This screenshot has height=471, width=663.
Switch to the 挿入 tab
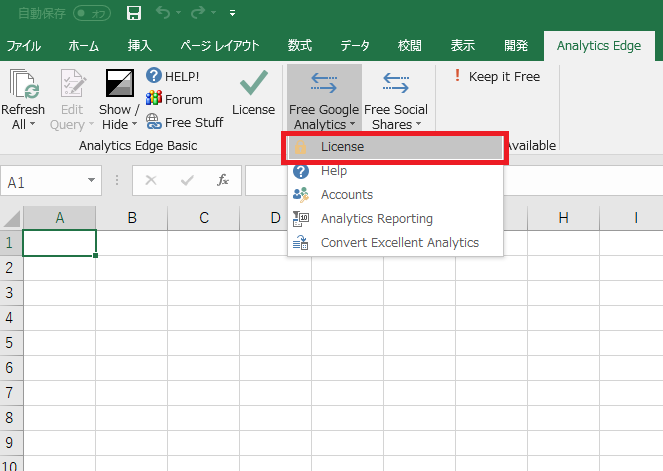(x=140, y=45)
